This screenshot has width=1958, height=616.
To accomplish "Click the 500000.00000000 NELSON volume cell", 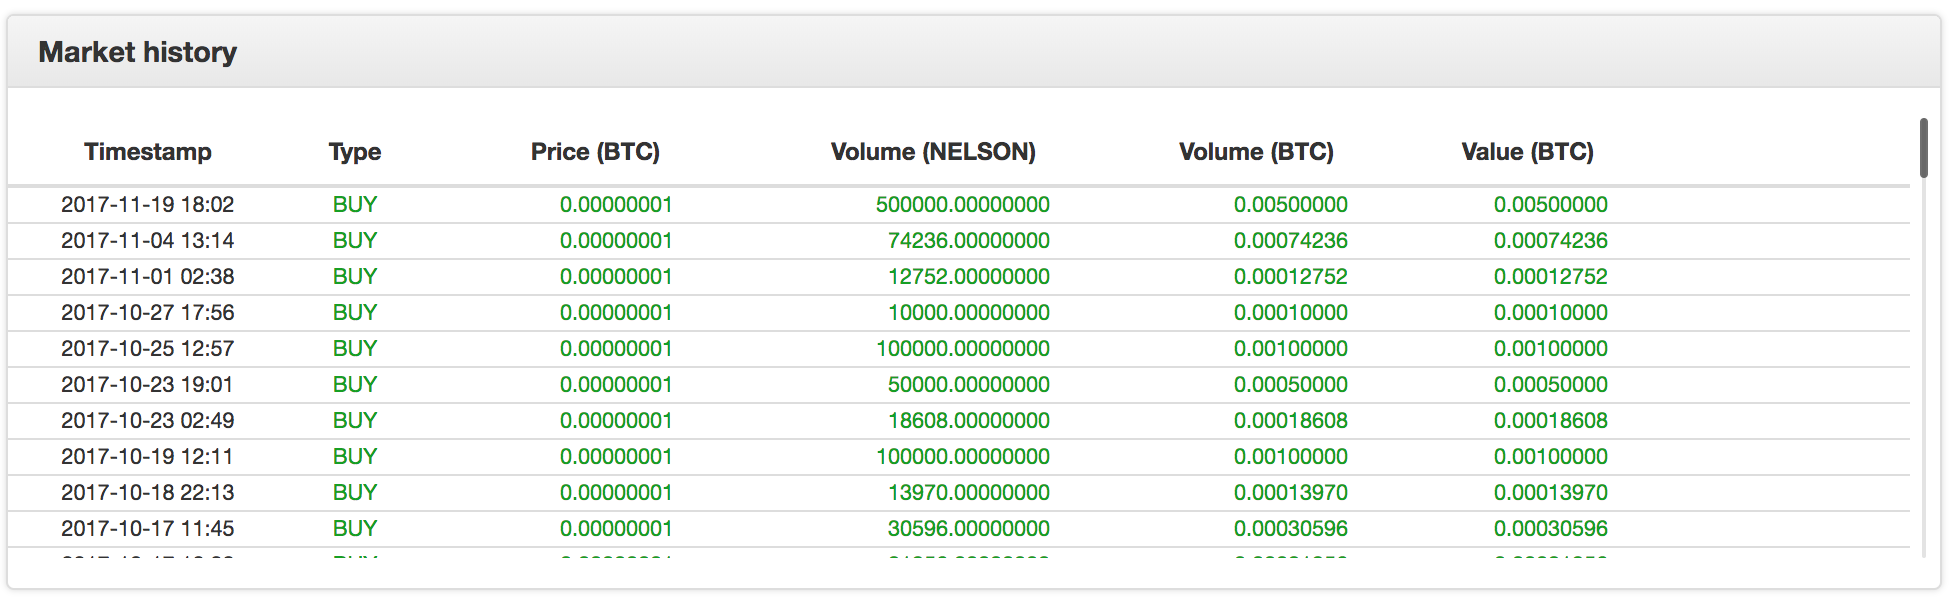I will (962, 205).
